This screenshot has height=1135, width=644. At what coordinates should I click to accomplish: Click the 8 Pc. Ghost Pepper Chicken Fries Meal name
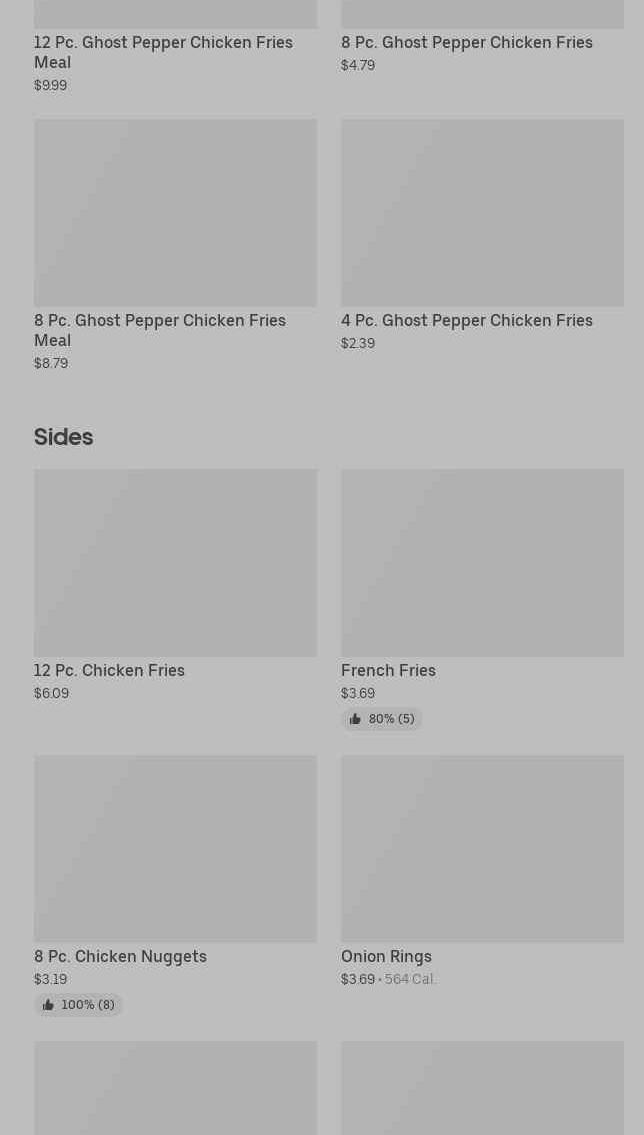click(x=160, y=330)
